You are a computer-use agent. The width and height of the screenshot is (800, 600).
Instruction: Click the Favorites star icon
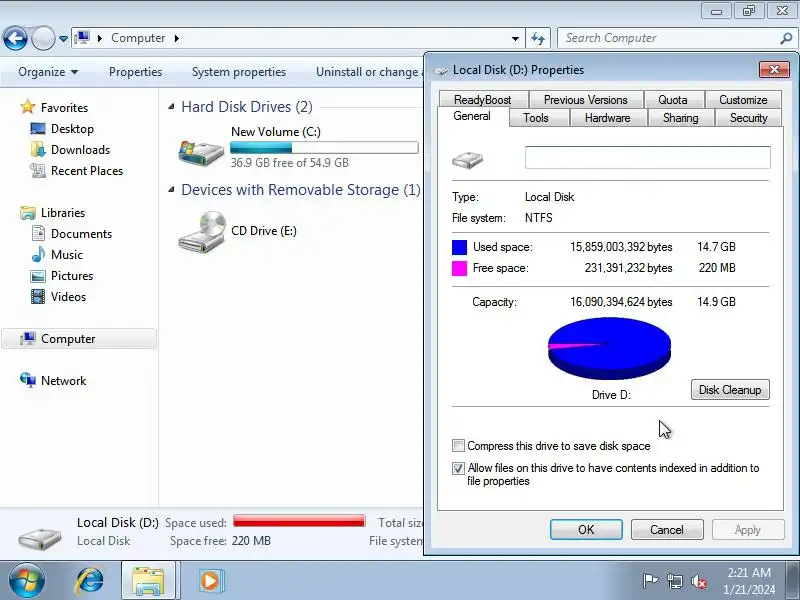[28, 107]
